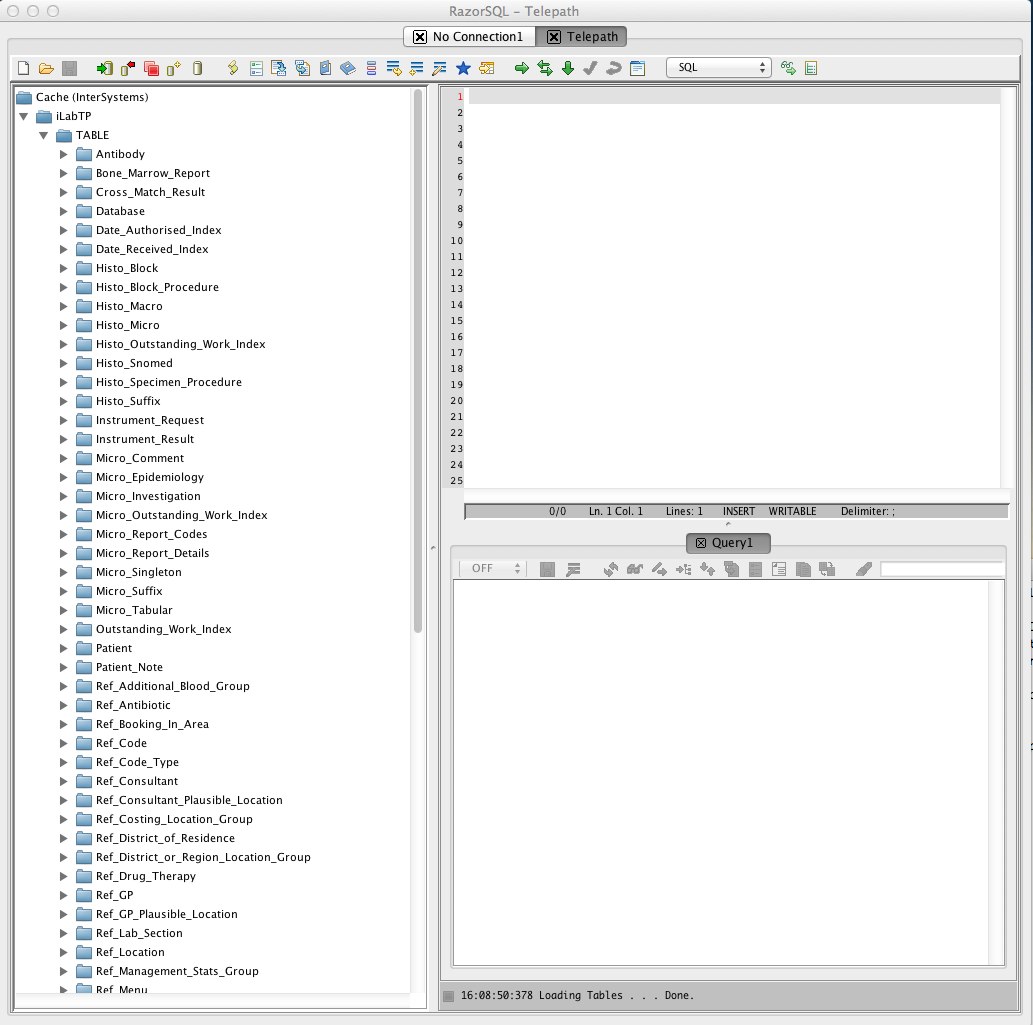Click the results filter text field
This screenshot has width=1033, height=1025.
pyautogui.click(x=942, y=569)
